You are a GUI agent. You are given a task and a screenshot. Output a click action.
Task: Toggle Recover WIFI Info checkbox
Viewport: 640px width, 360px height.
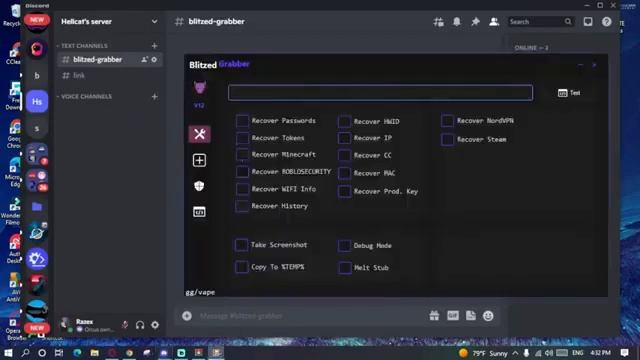coord(242,189)
